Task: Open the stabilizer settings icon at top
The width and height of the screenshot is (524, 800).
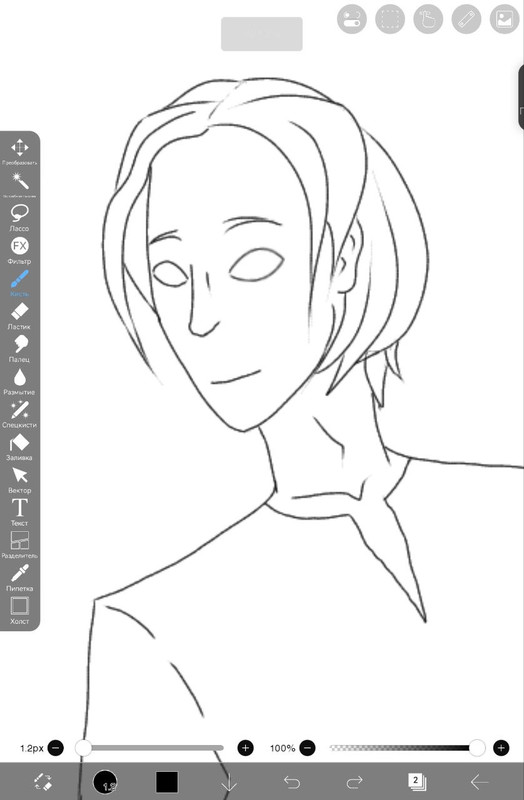Action: click(x=352, y=19)
